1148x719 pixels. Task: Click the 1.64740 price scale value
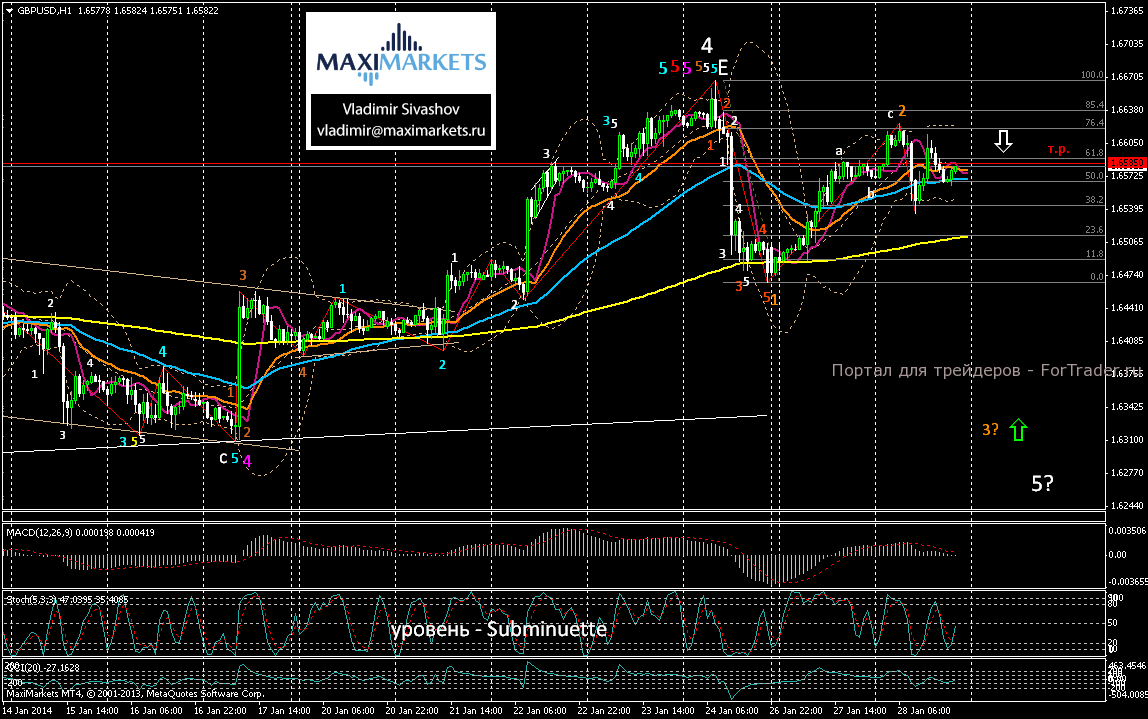[x=1128, y=274]
